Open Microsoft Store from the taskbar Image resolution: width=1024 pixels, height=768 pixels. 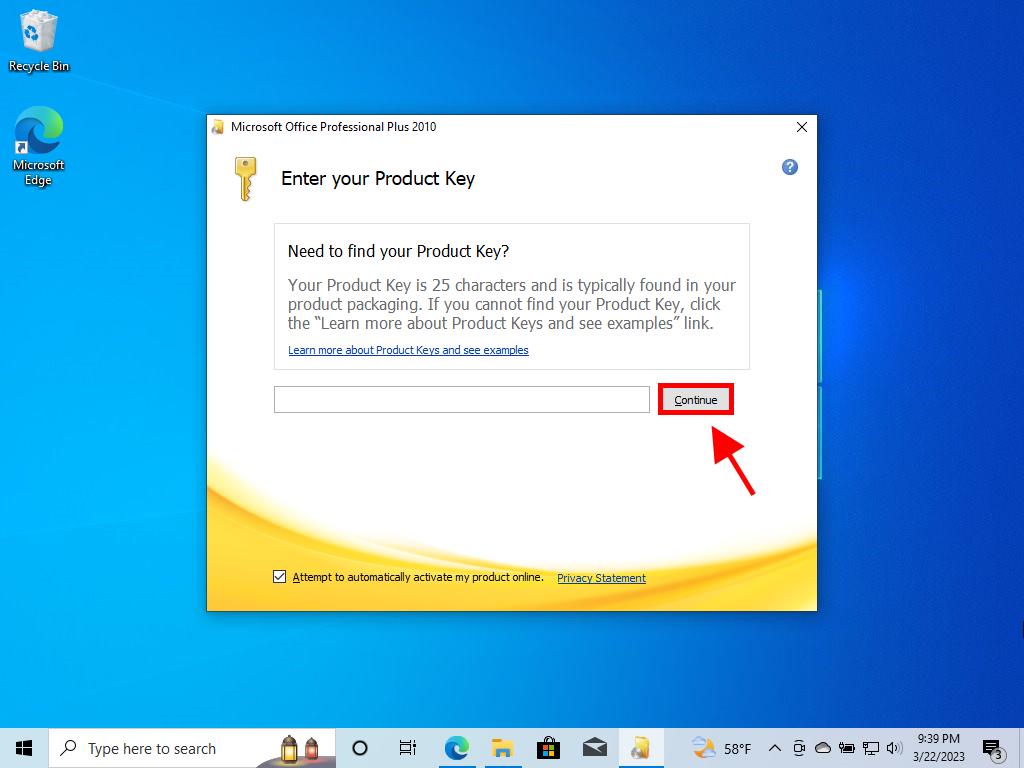(x=548, y=748)
